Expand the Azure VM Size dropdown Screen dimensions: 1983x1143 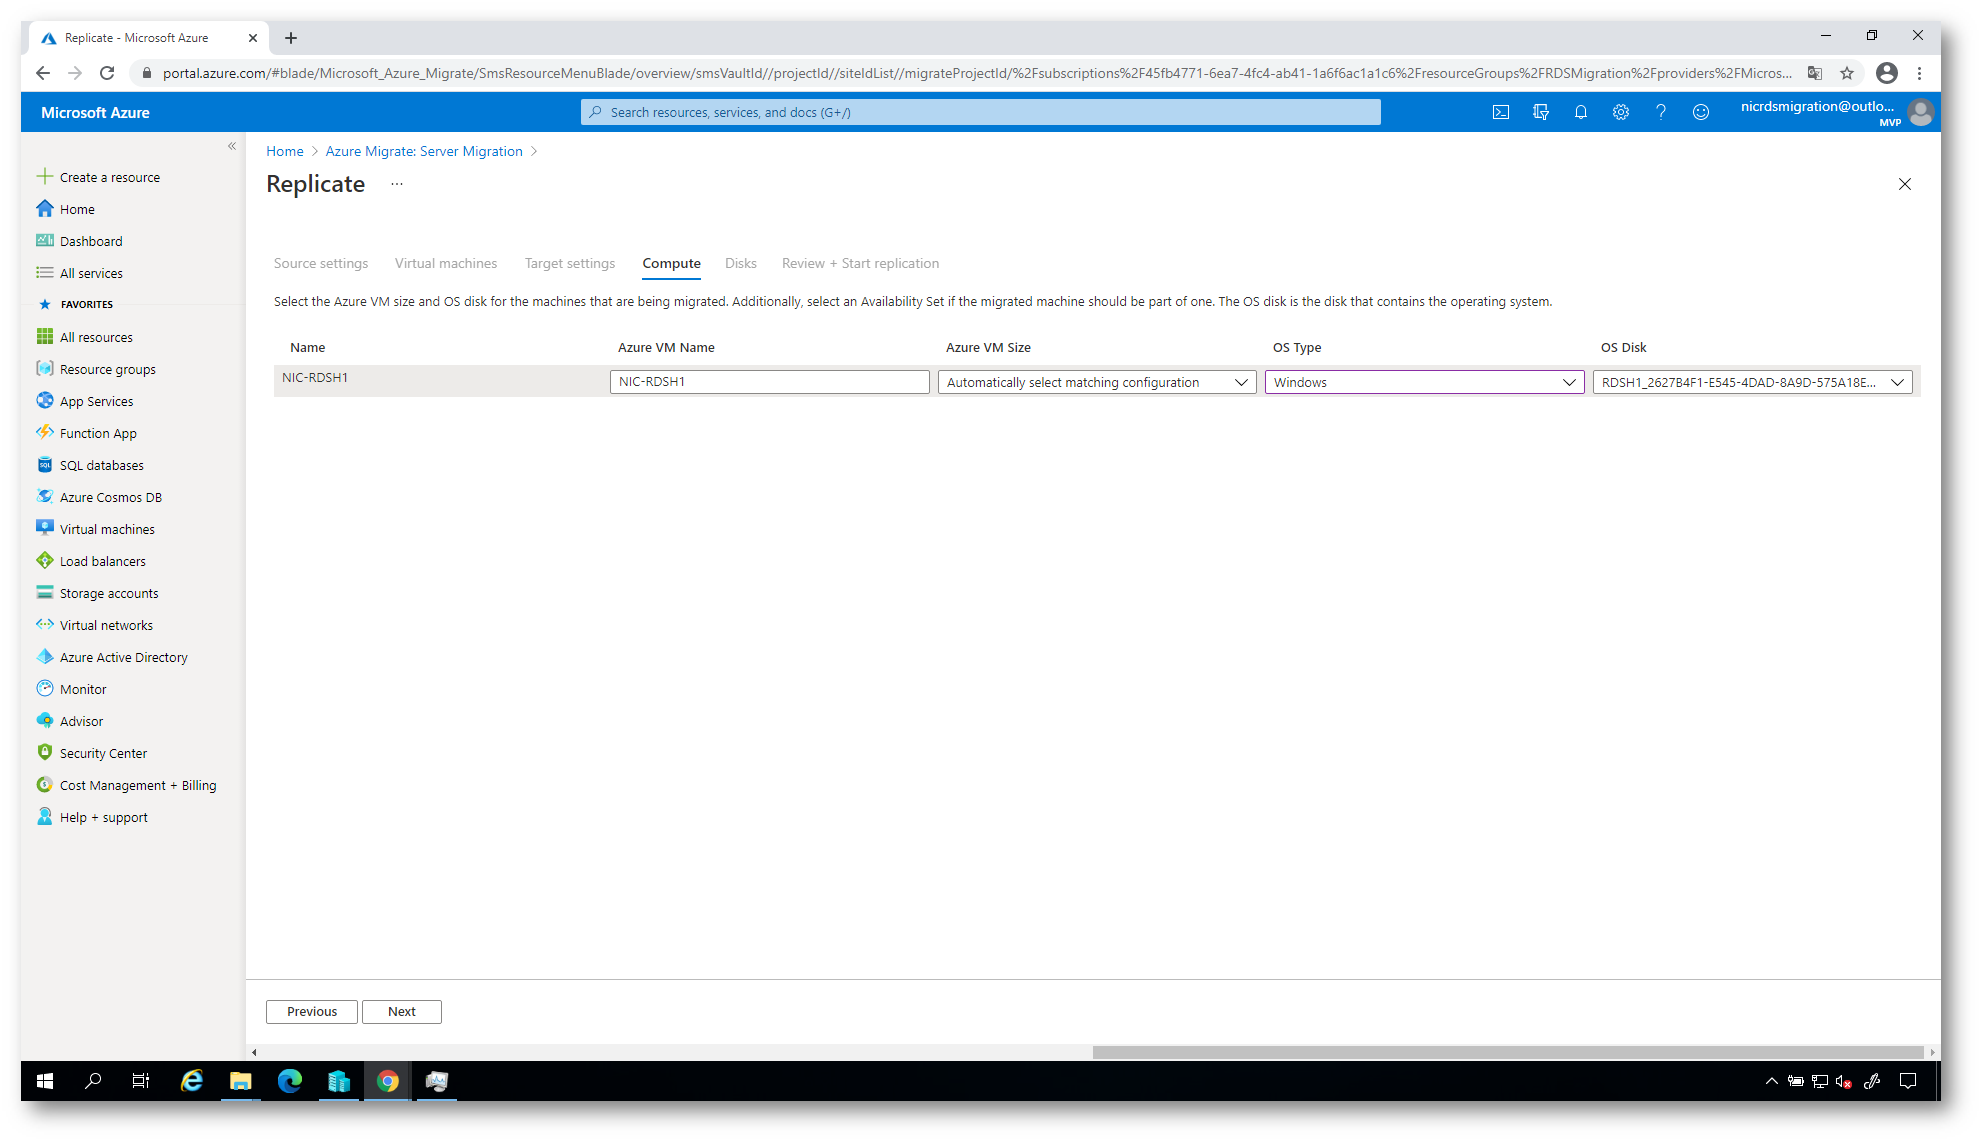(1097, 382)
